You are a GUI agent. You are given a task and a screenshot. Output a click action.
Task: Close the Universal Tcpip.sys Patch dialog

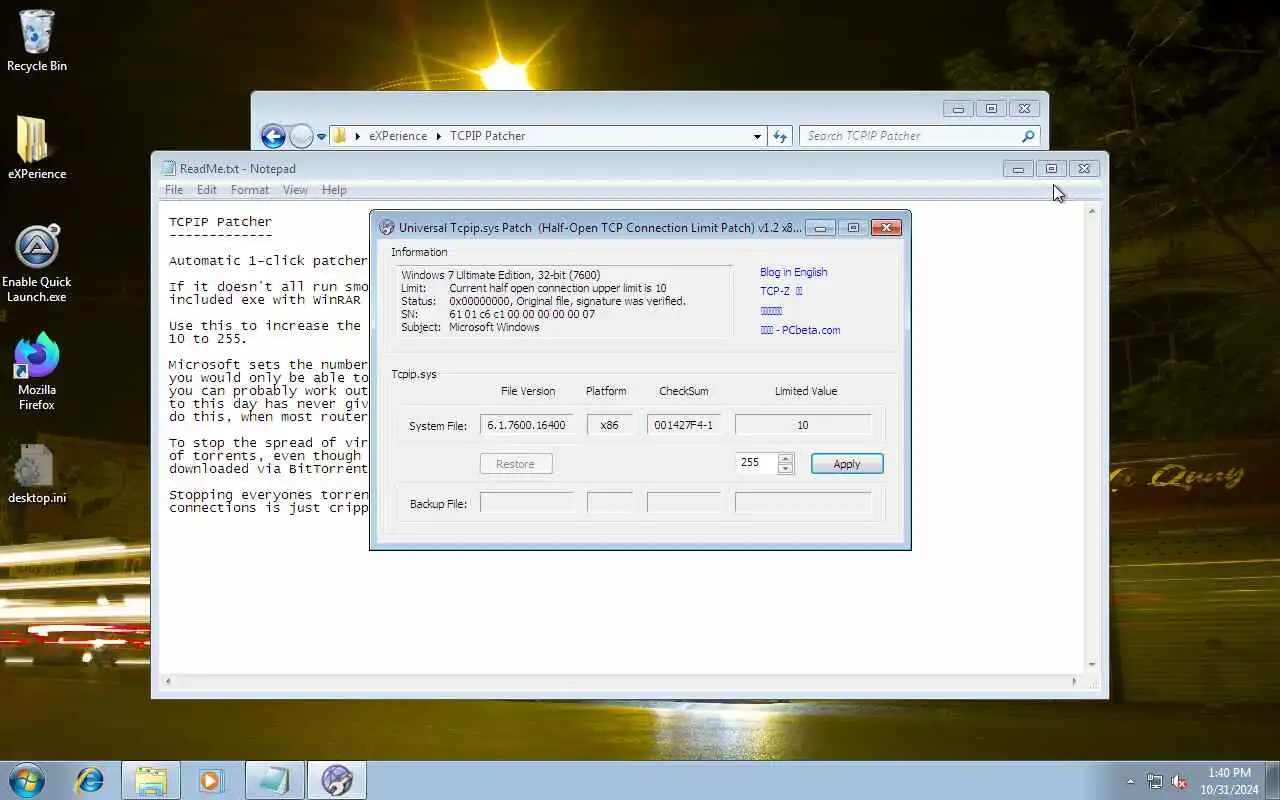[886, 228]
